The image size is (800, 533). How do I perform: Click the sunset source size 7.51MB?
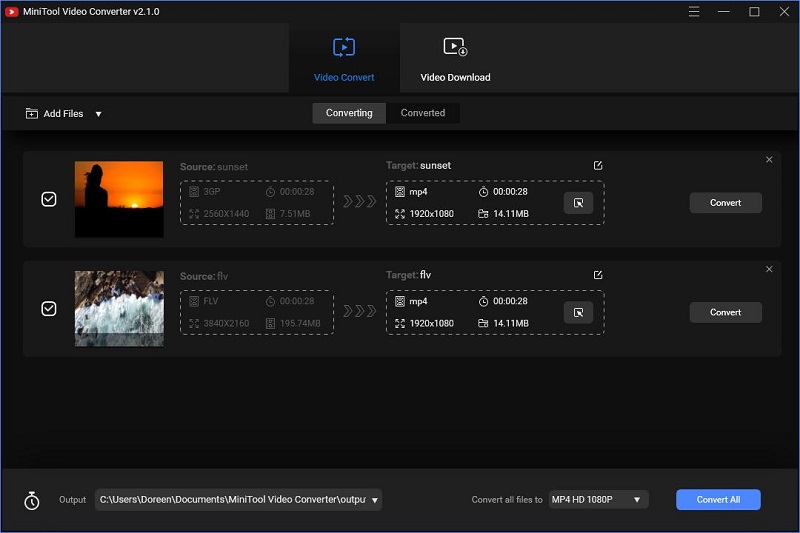pyautogui.click(x=295, y=214)
